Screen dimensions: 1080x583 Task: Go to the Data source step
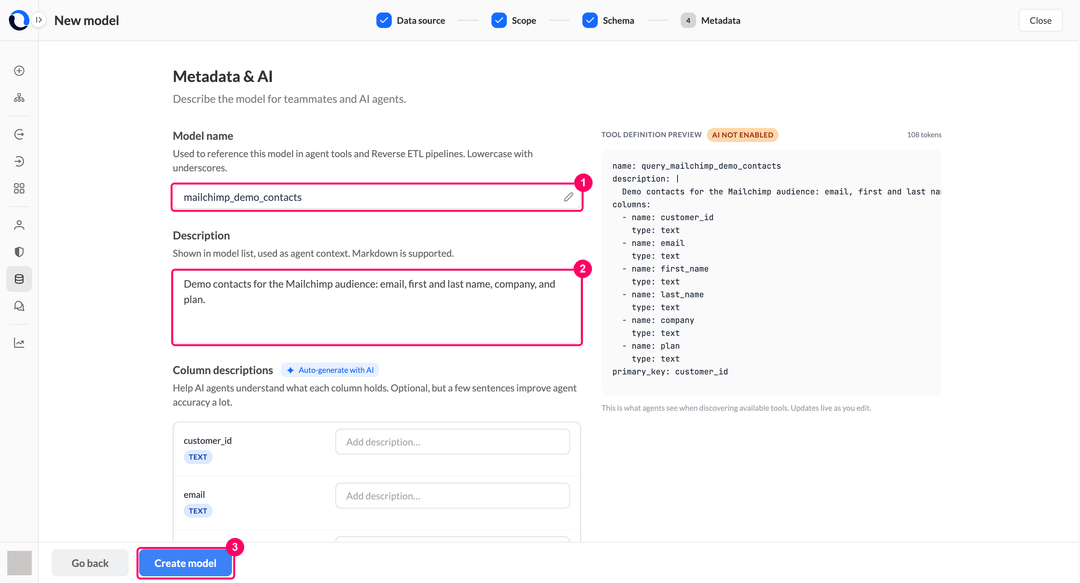(x=411, y=21)
